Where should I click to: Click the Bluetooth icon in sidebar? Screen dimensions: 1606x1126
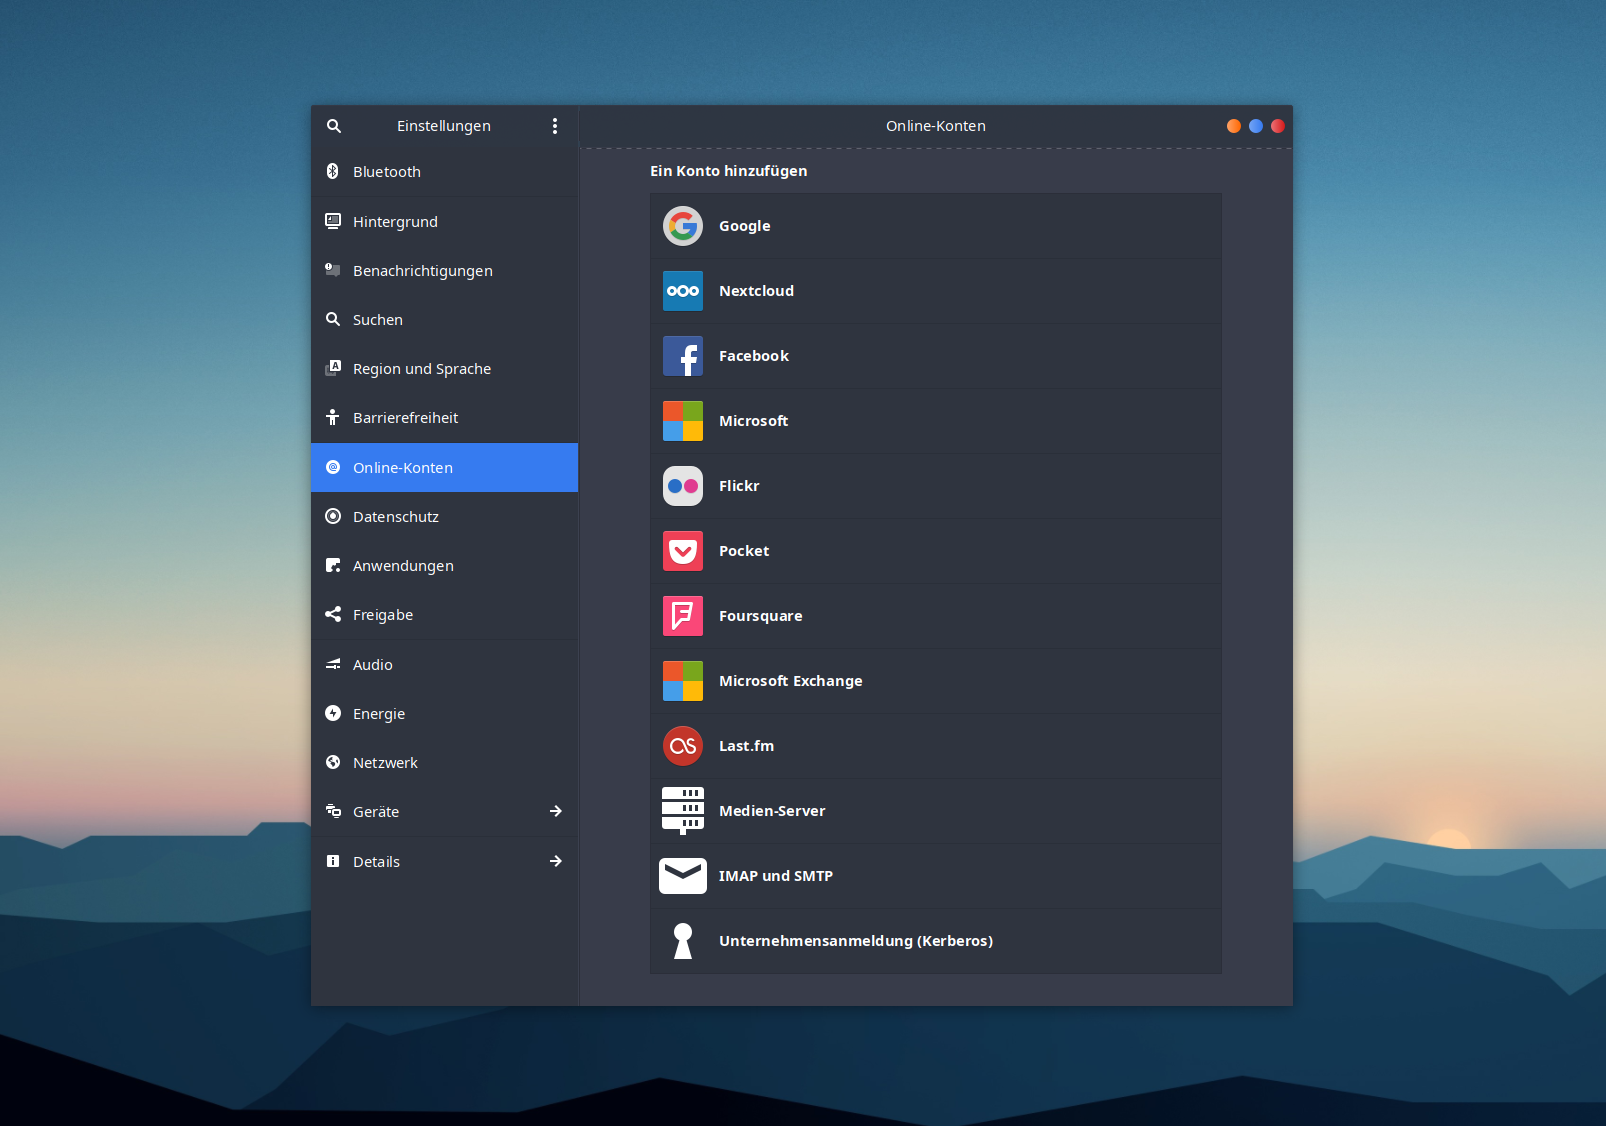(x=333, y=172)
